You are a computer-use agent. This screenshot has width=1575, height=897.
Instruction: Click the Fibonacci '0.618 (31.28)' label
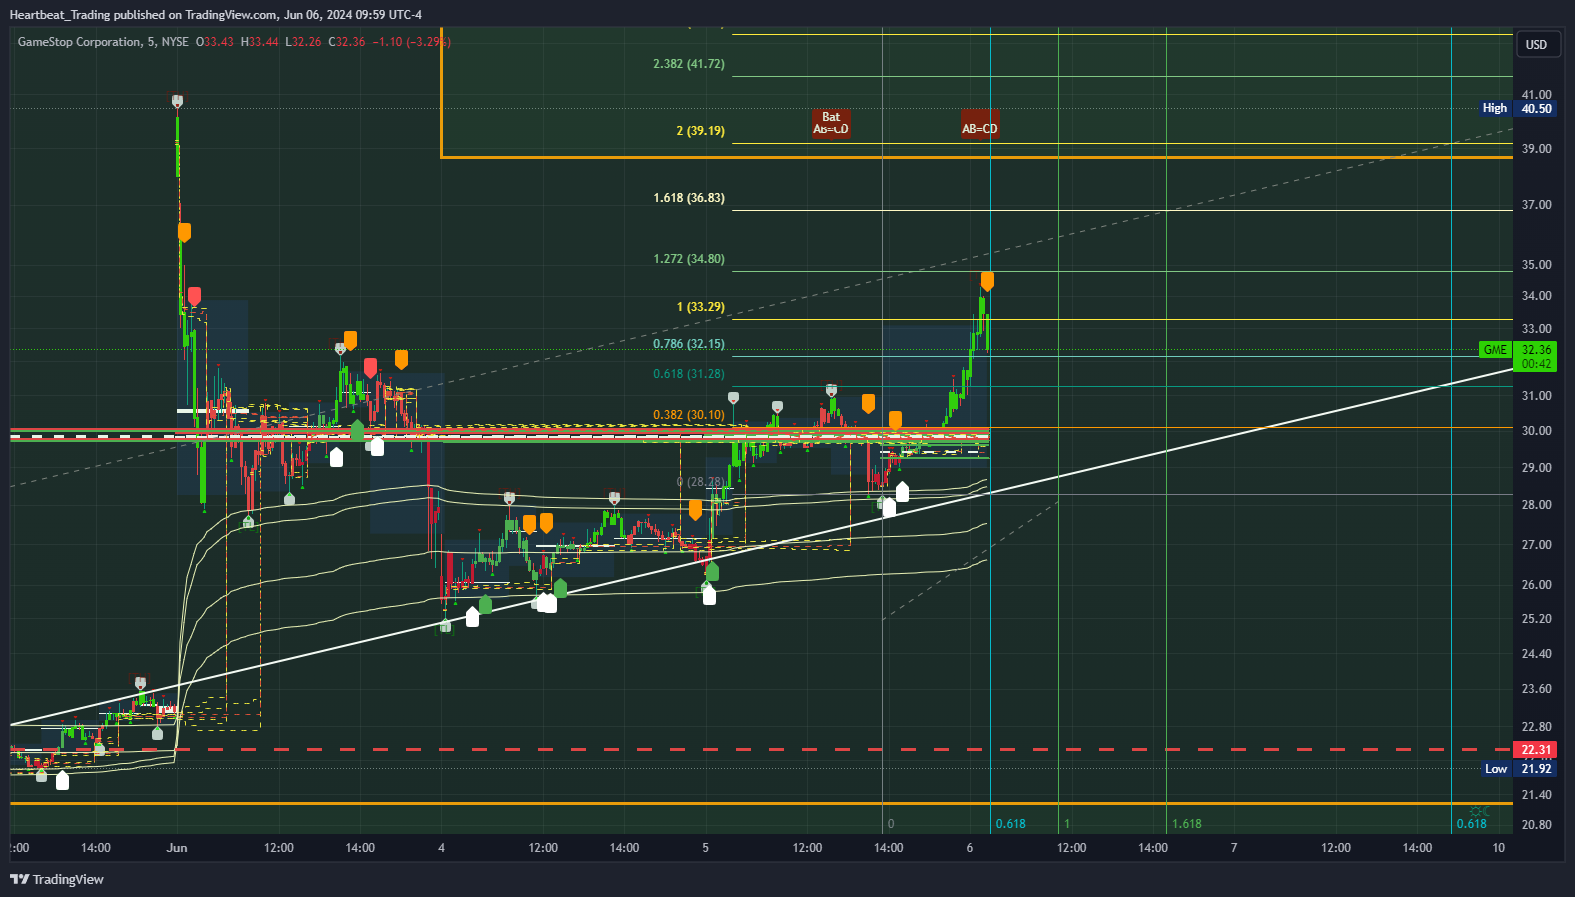click(689, 374)
